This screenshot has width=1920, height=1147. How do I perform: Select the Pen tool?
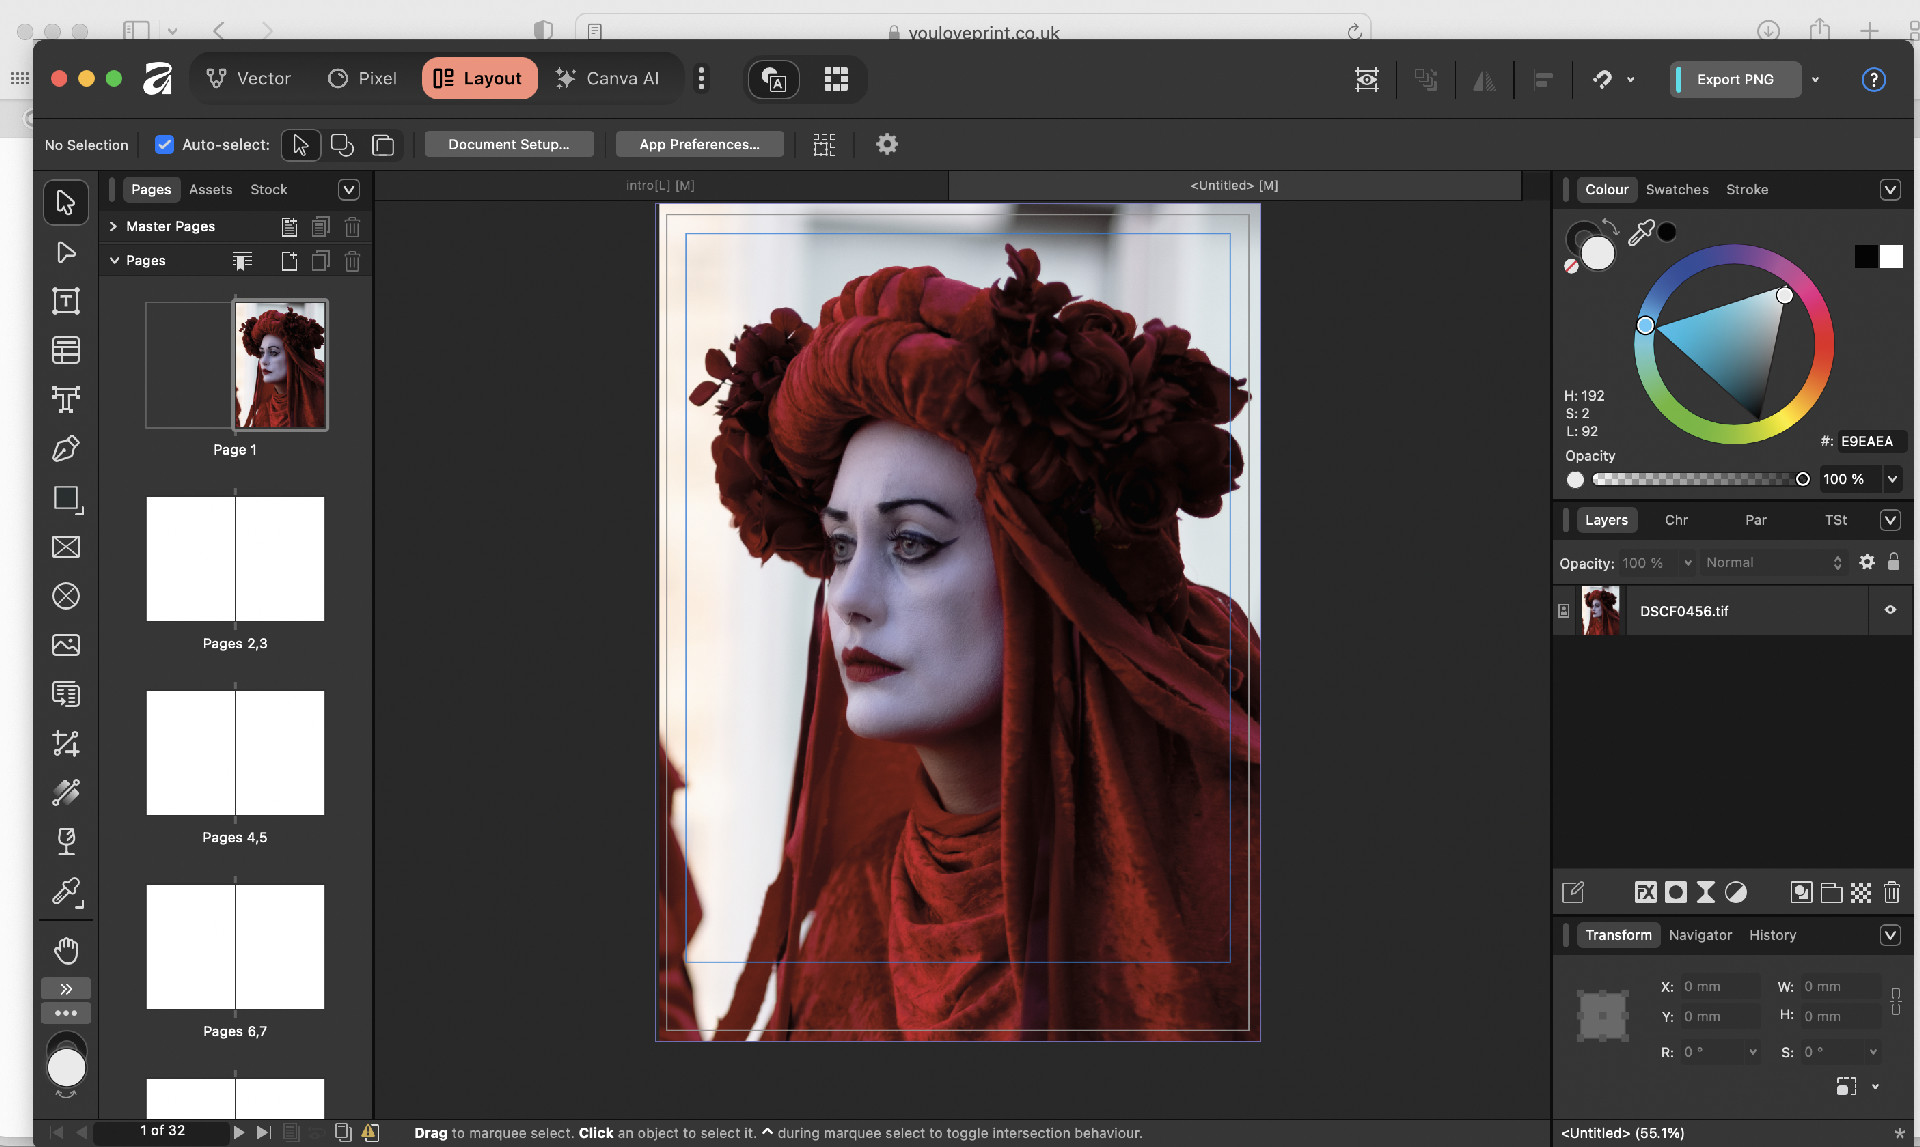pyautogui.click(x=66, y=449)
